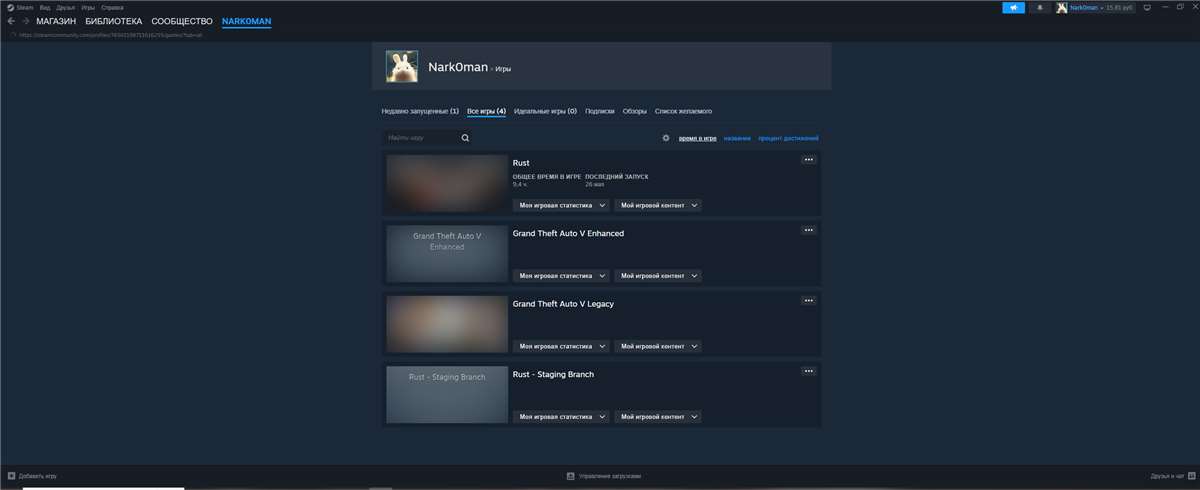This screenshot has height=490, width=1200.
Task: Click GTA V Enhanced thumbnail image
Action: [x=447, y=253]
